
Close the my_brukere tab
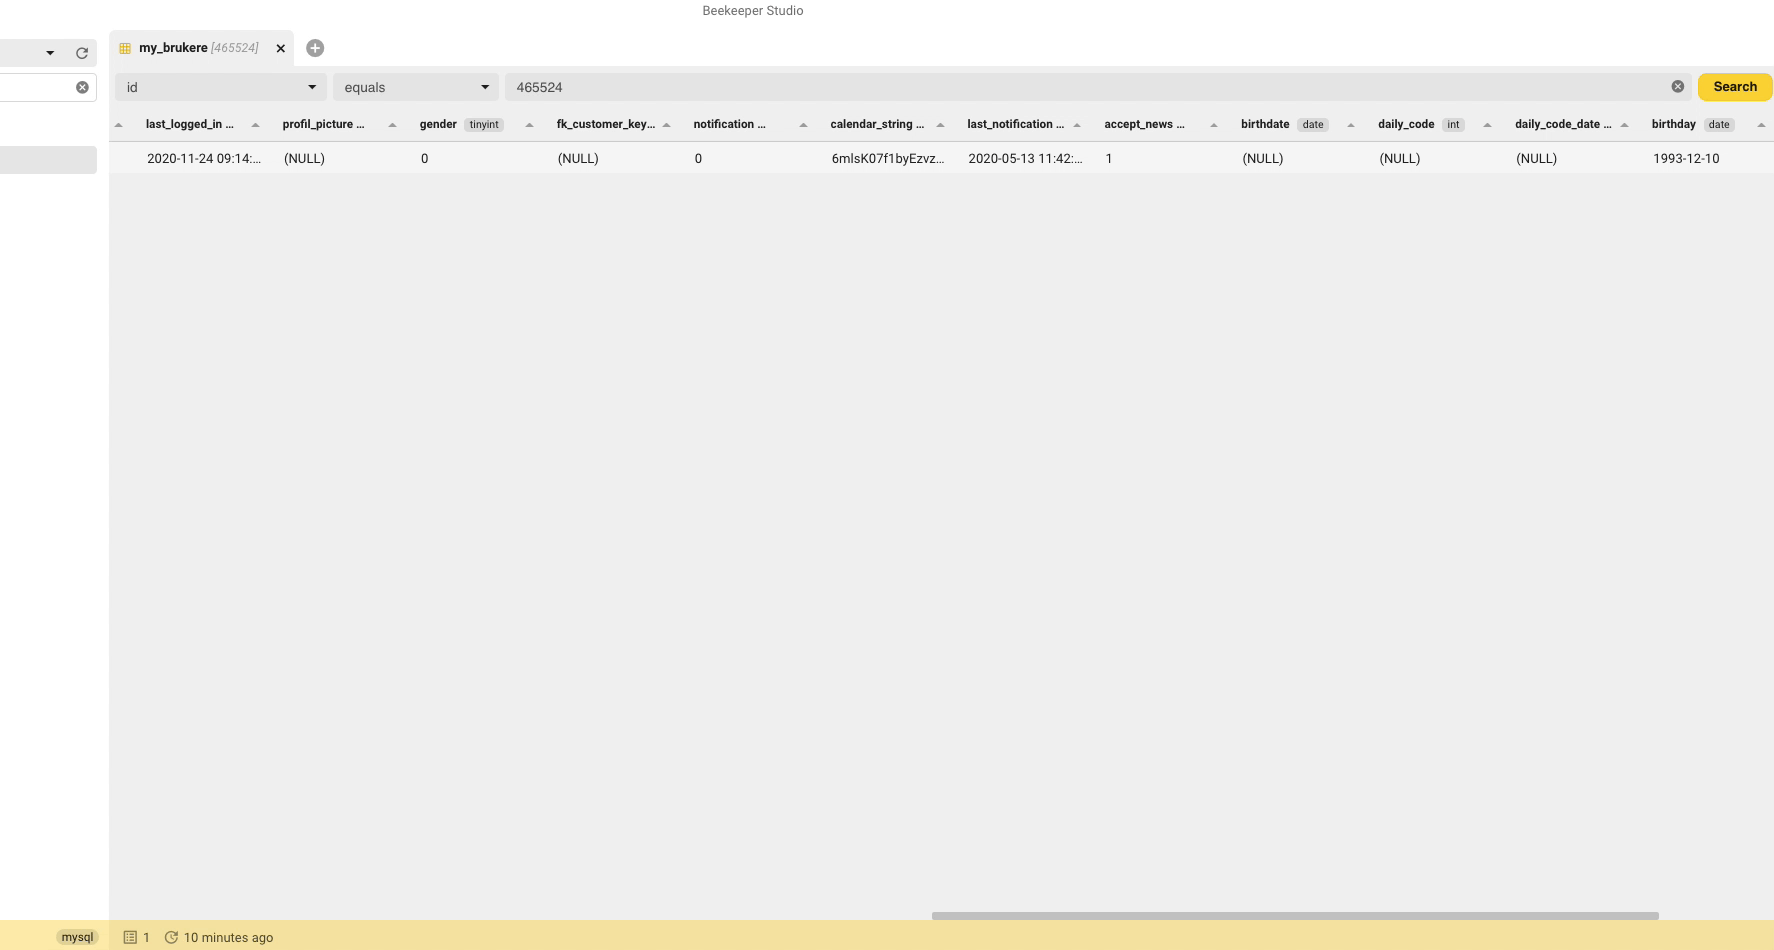pos(281,48)
